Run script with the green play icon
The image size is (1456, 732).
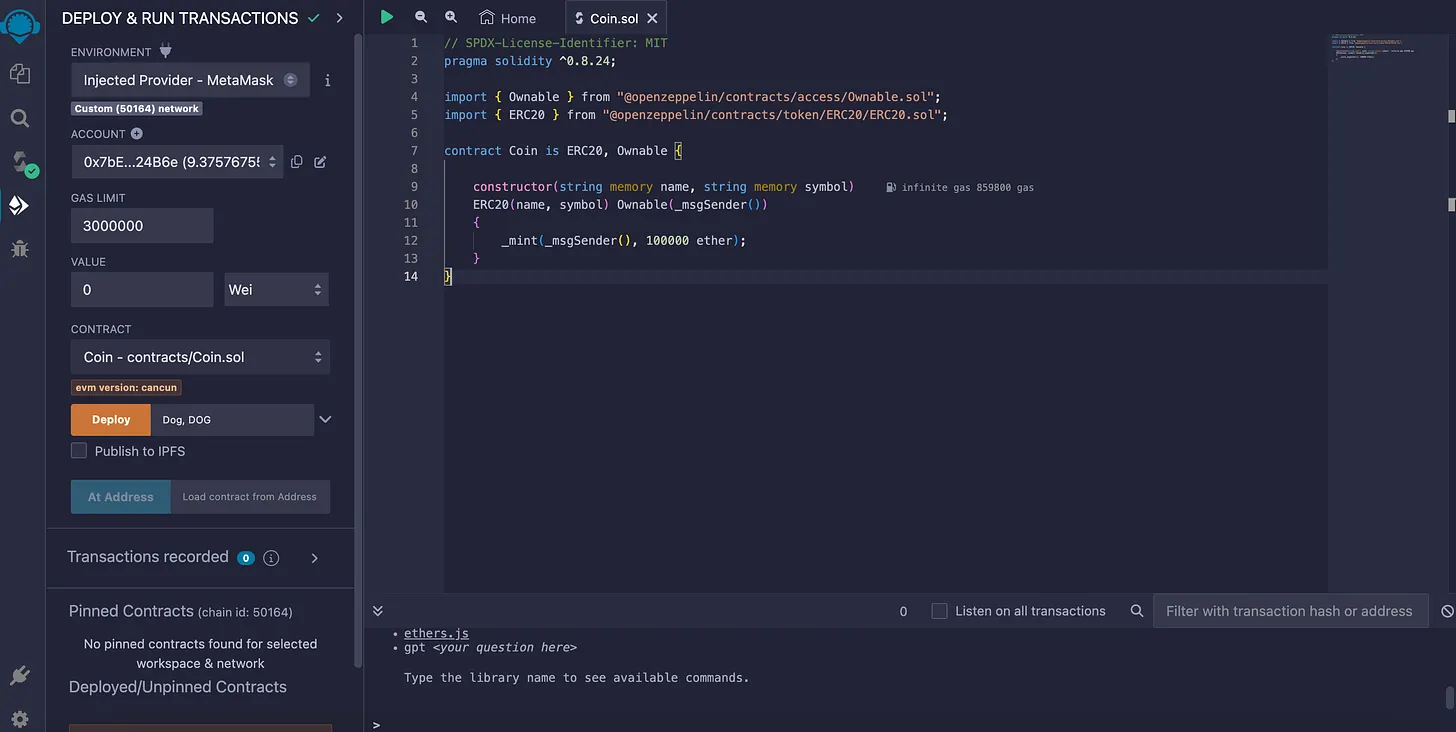tap(387, 17)
